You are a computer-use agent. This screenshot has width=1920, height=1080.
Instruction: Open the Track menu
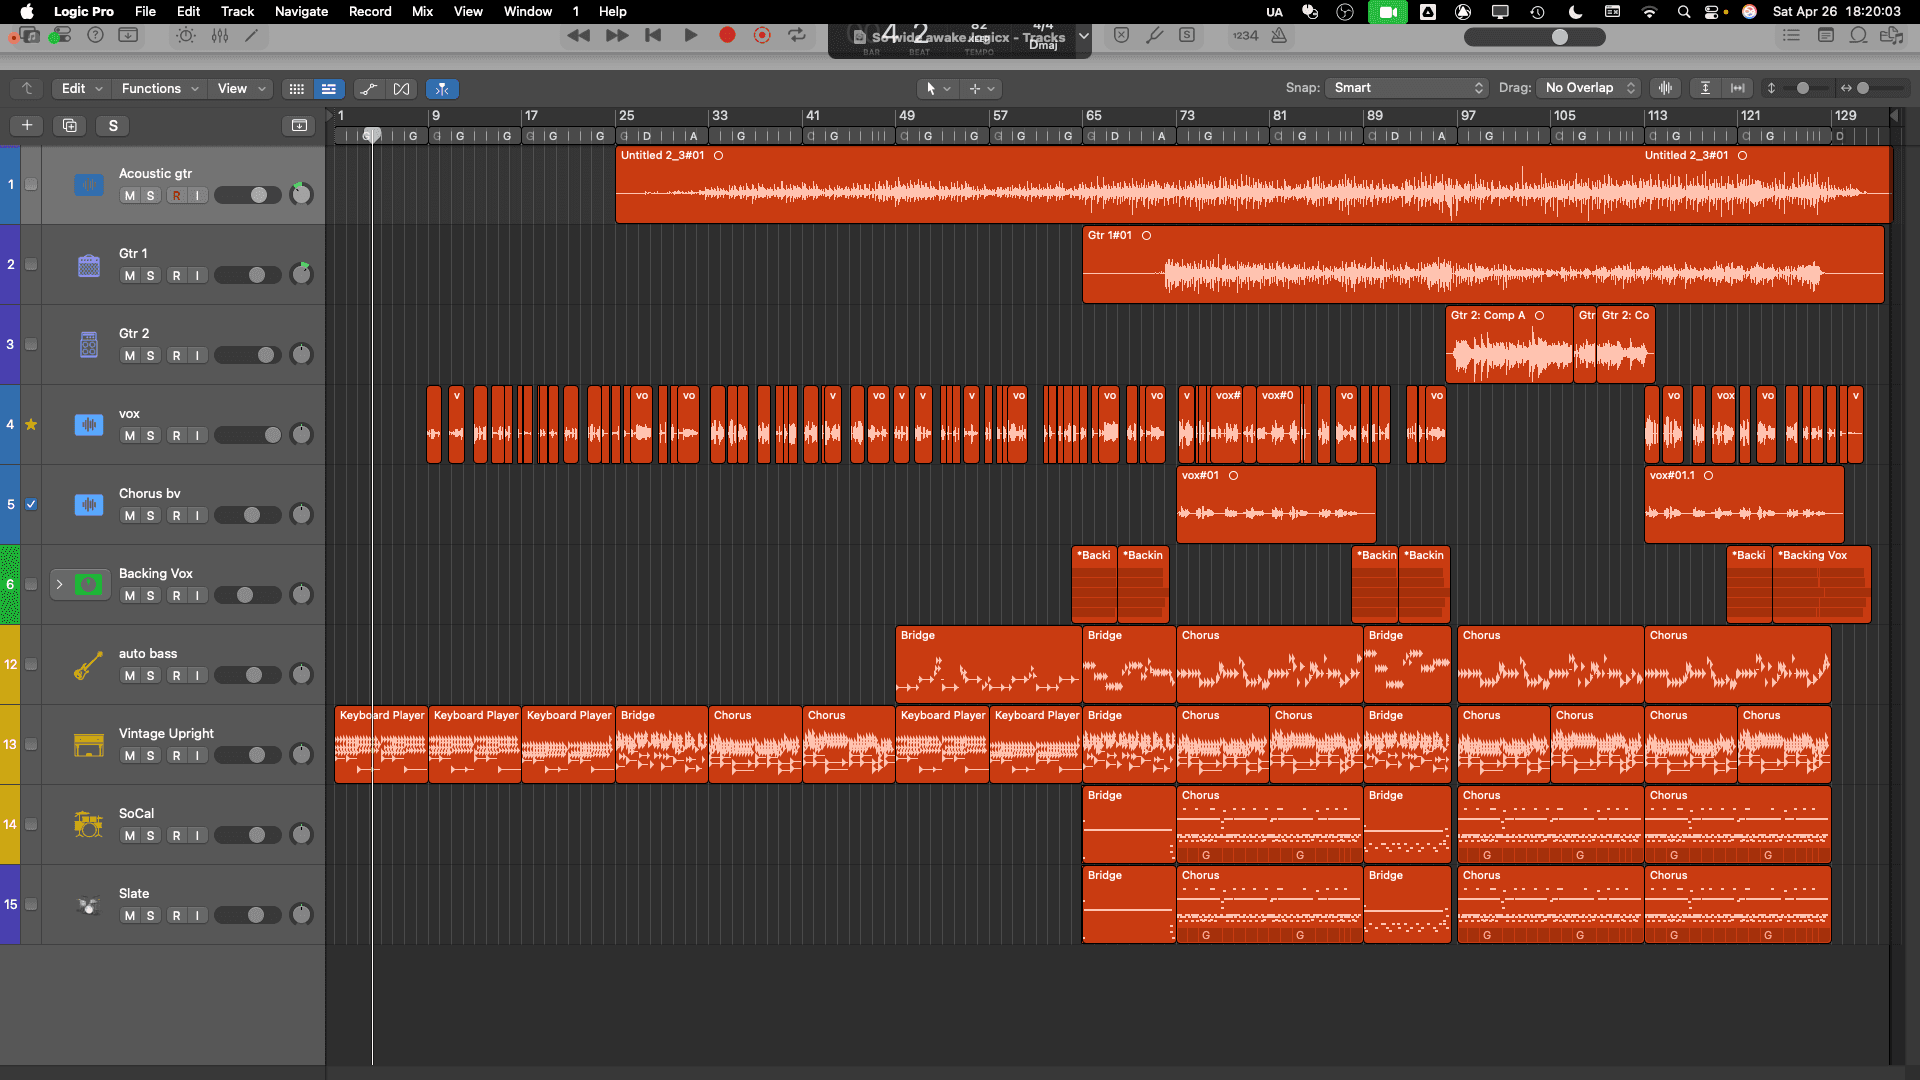(x=237, y=11)
